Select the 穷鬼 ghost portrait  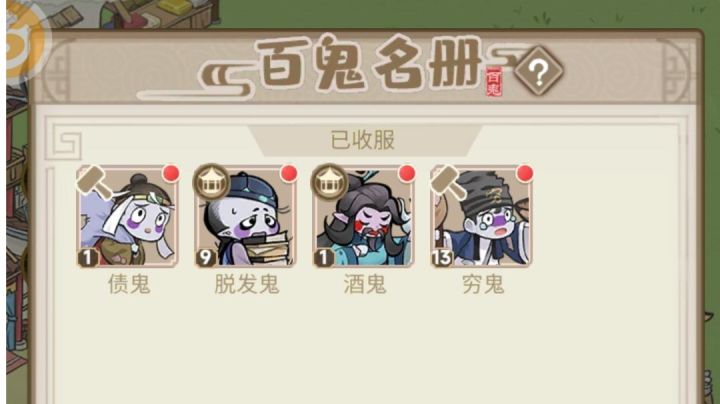tap(481, 216)
